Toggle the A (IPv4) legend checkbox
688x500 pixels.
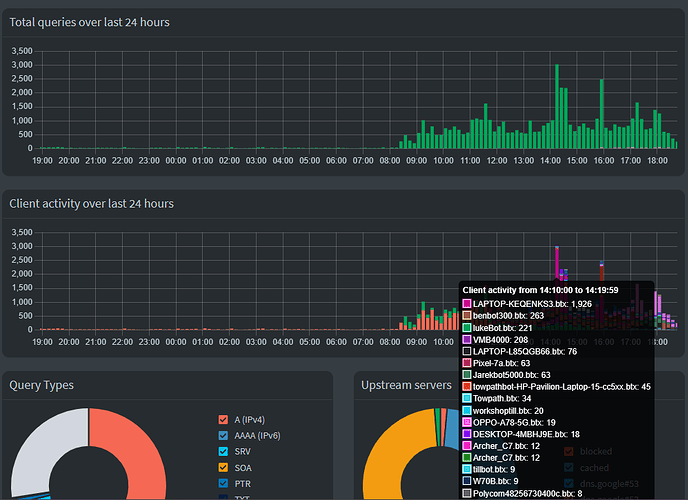coord(223,420)
